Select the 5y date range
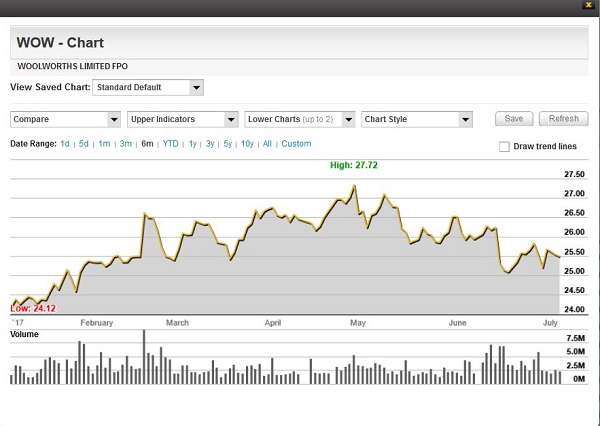This screenshot has height=426, width=600. click(227, 144)
